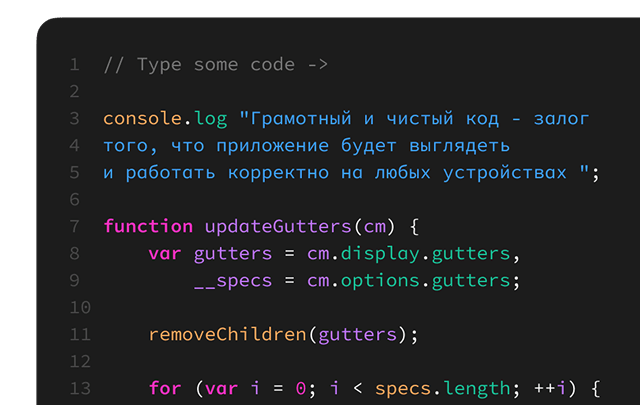Click 'display' property on line 8
The height and width of the screenshot is (405, 640).
[380, 254]
